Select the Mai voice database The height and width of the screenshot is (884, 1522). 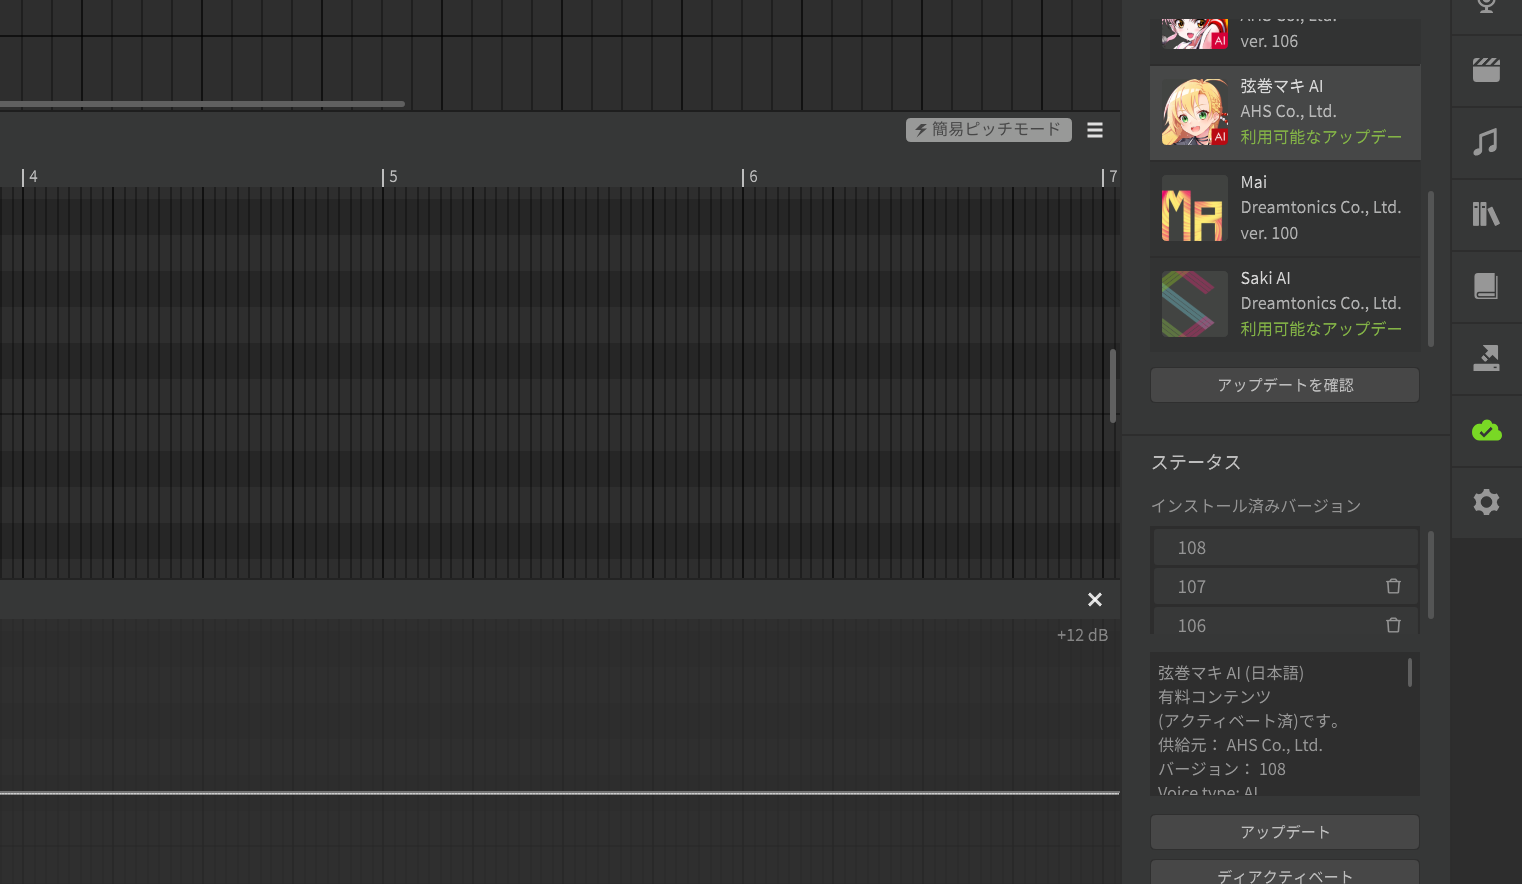(1285, 208)
